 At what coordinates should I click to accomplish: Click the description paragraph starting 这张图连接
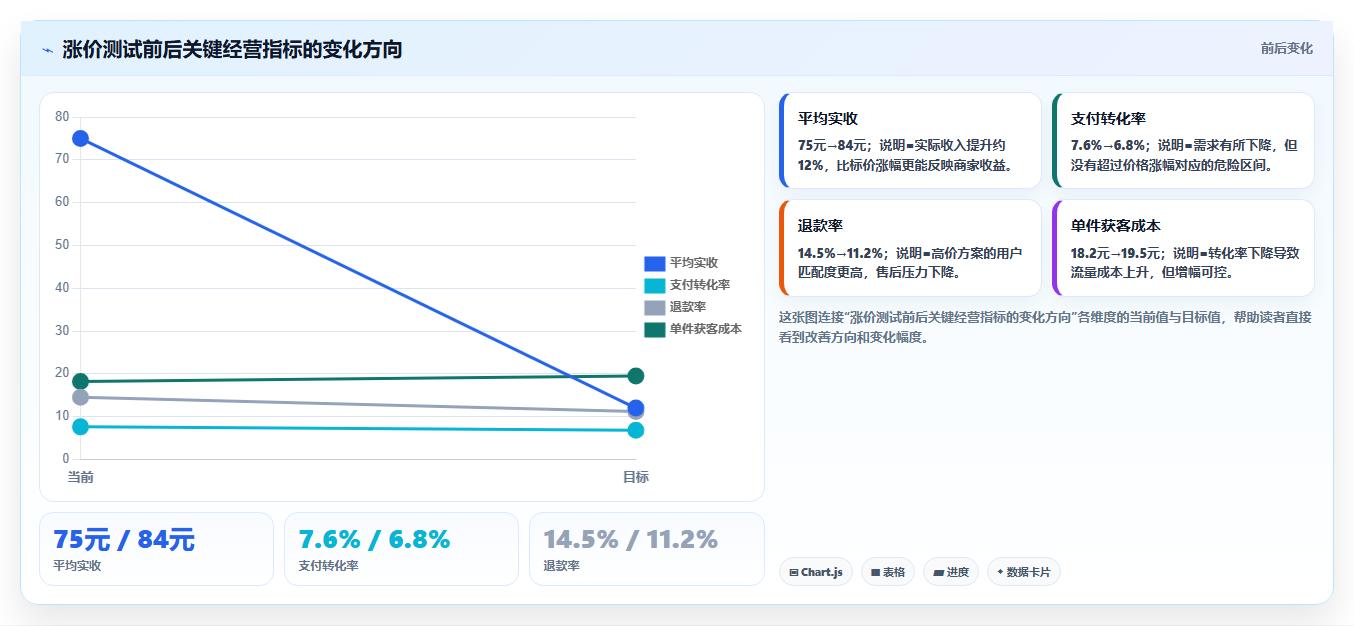[1045, 327]
